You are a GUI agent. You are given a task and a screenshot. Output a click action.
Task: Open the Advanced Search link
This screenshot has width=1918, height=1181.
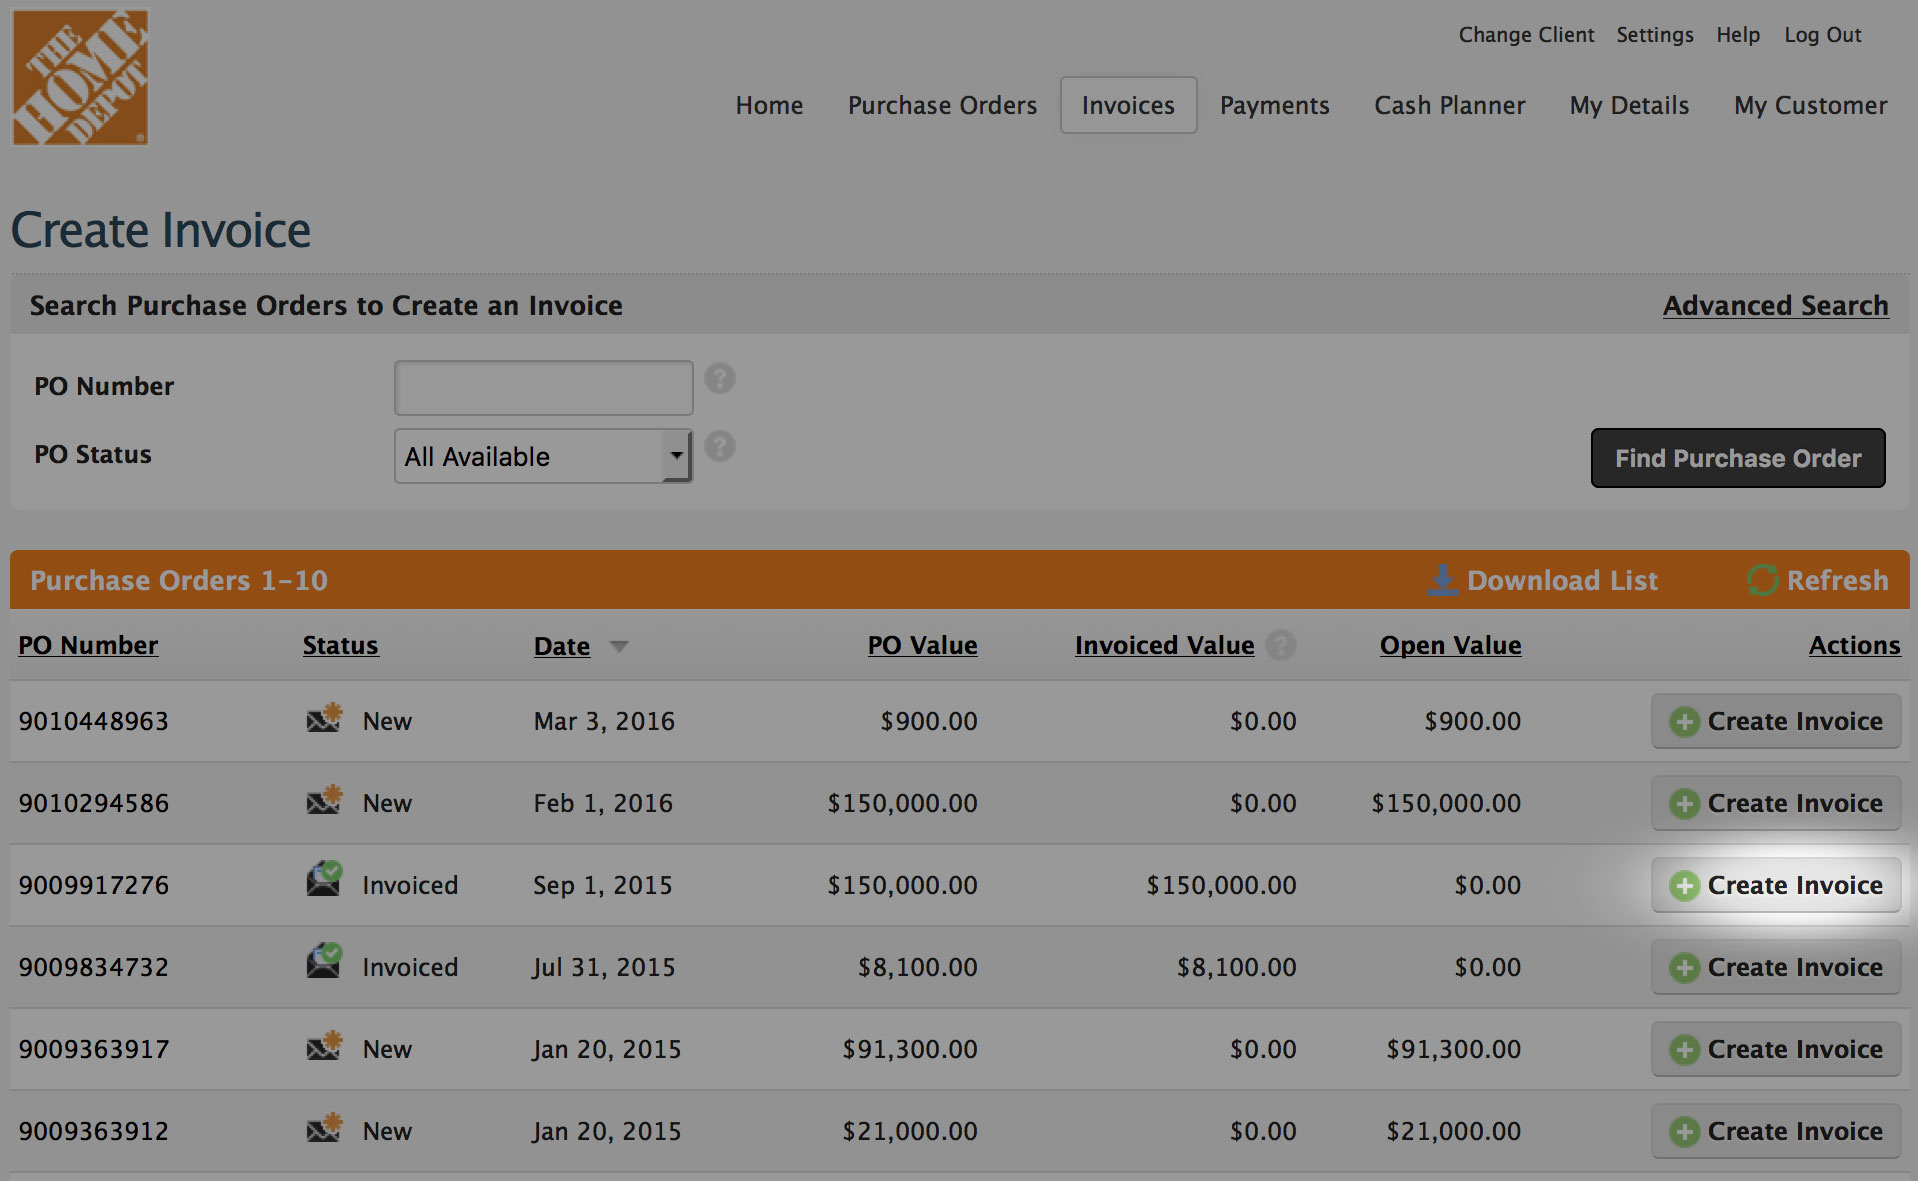point(1775,306)
